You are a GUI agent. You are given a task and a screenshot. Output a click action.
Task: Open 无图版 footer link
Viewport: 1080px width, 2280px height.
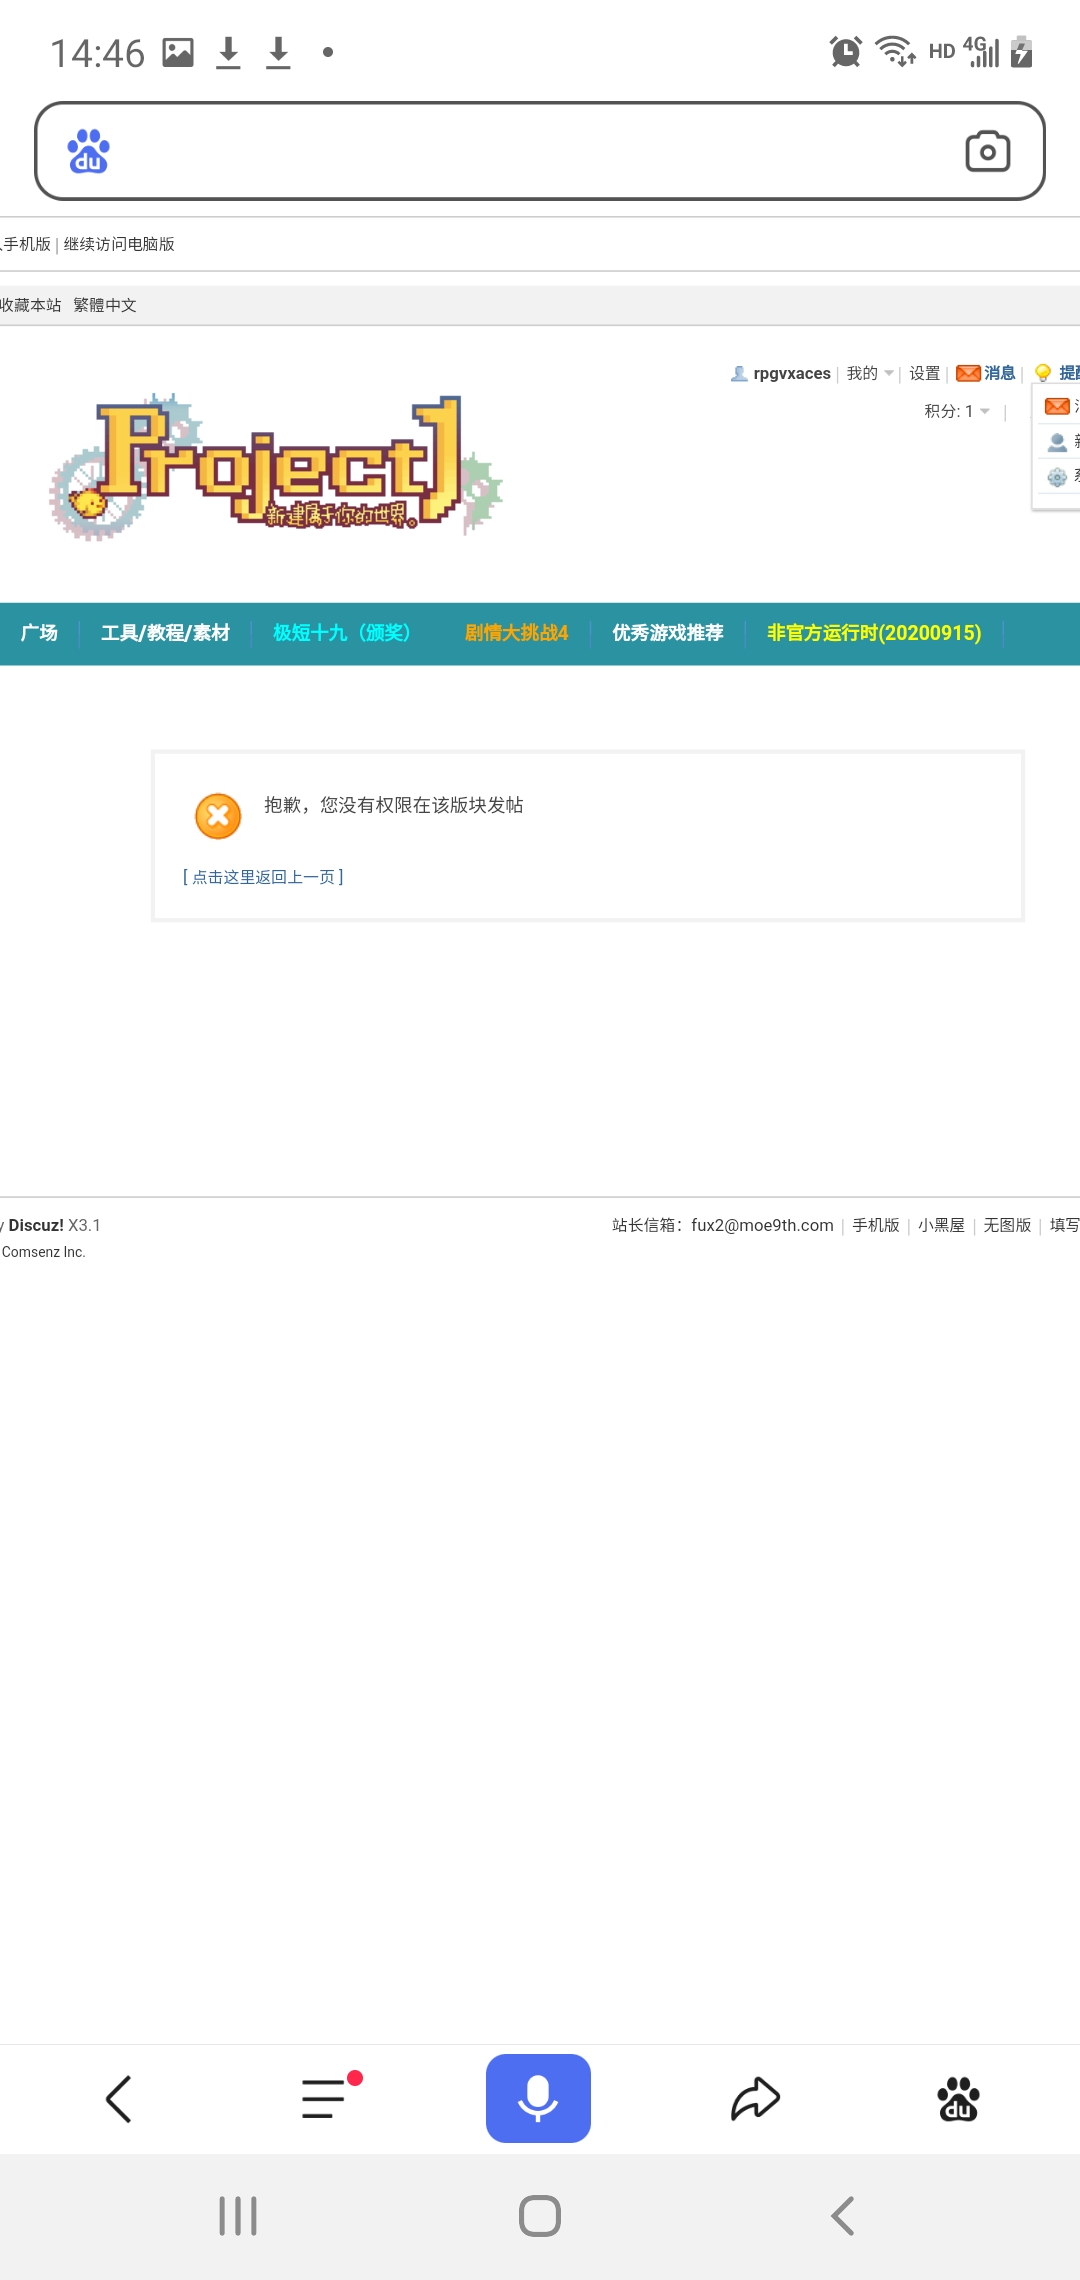tap(1007, 1225)
